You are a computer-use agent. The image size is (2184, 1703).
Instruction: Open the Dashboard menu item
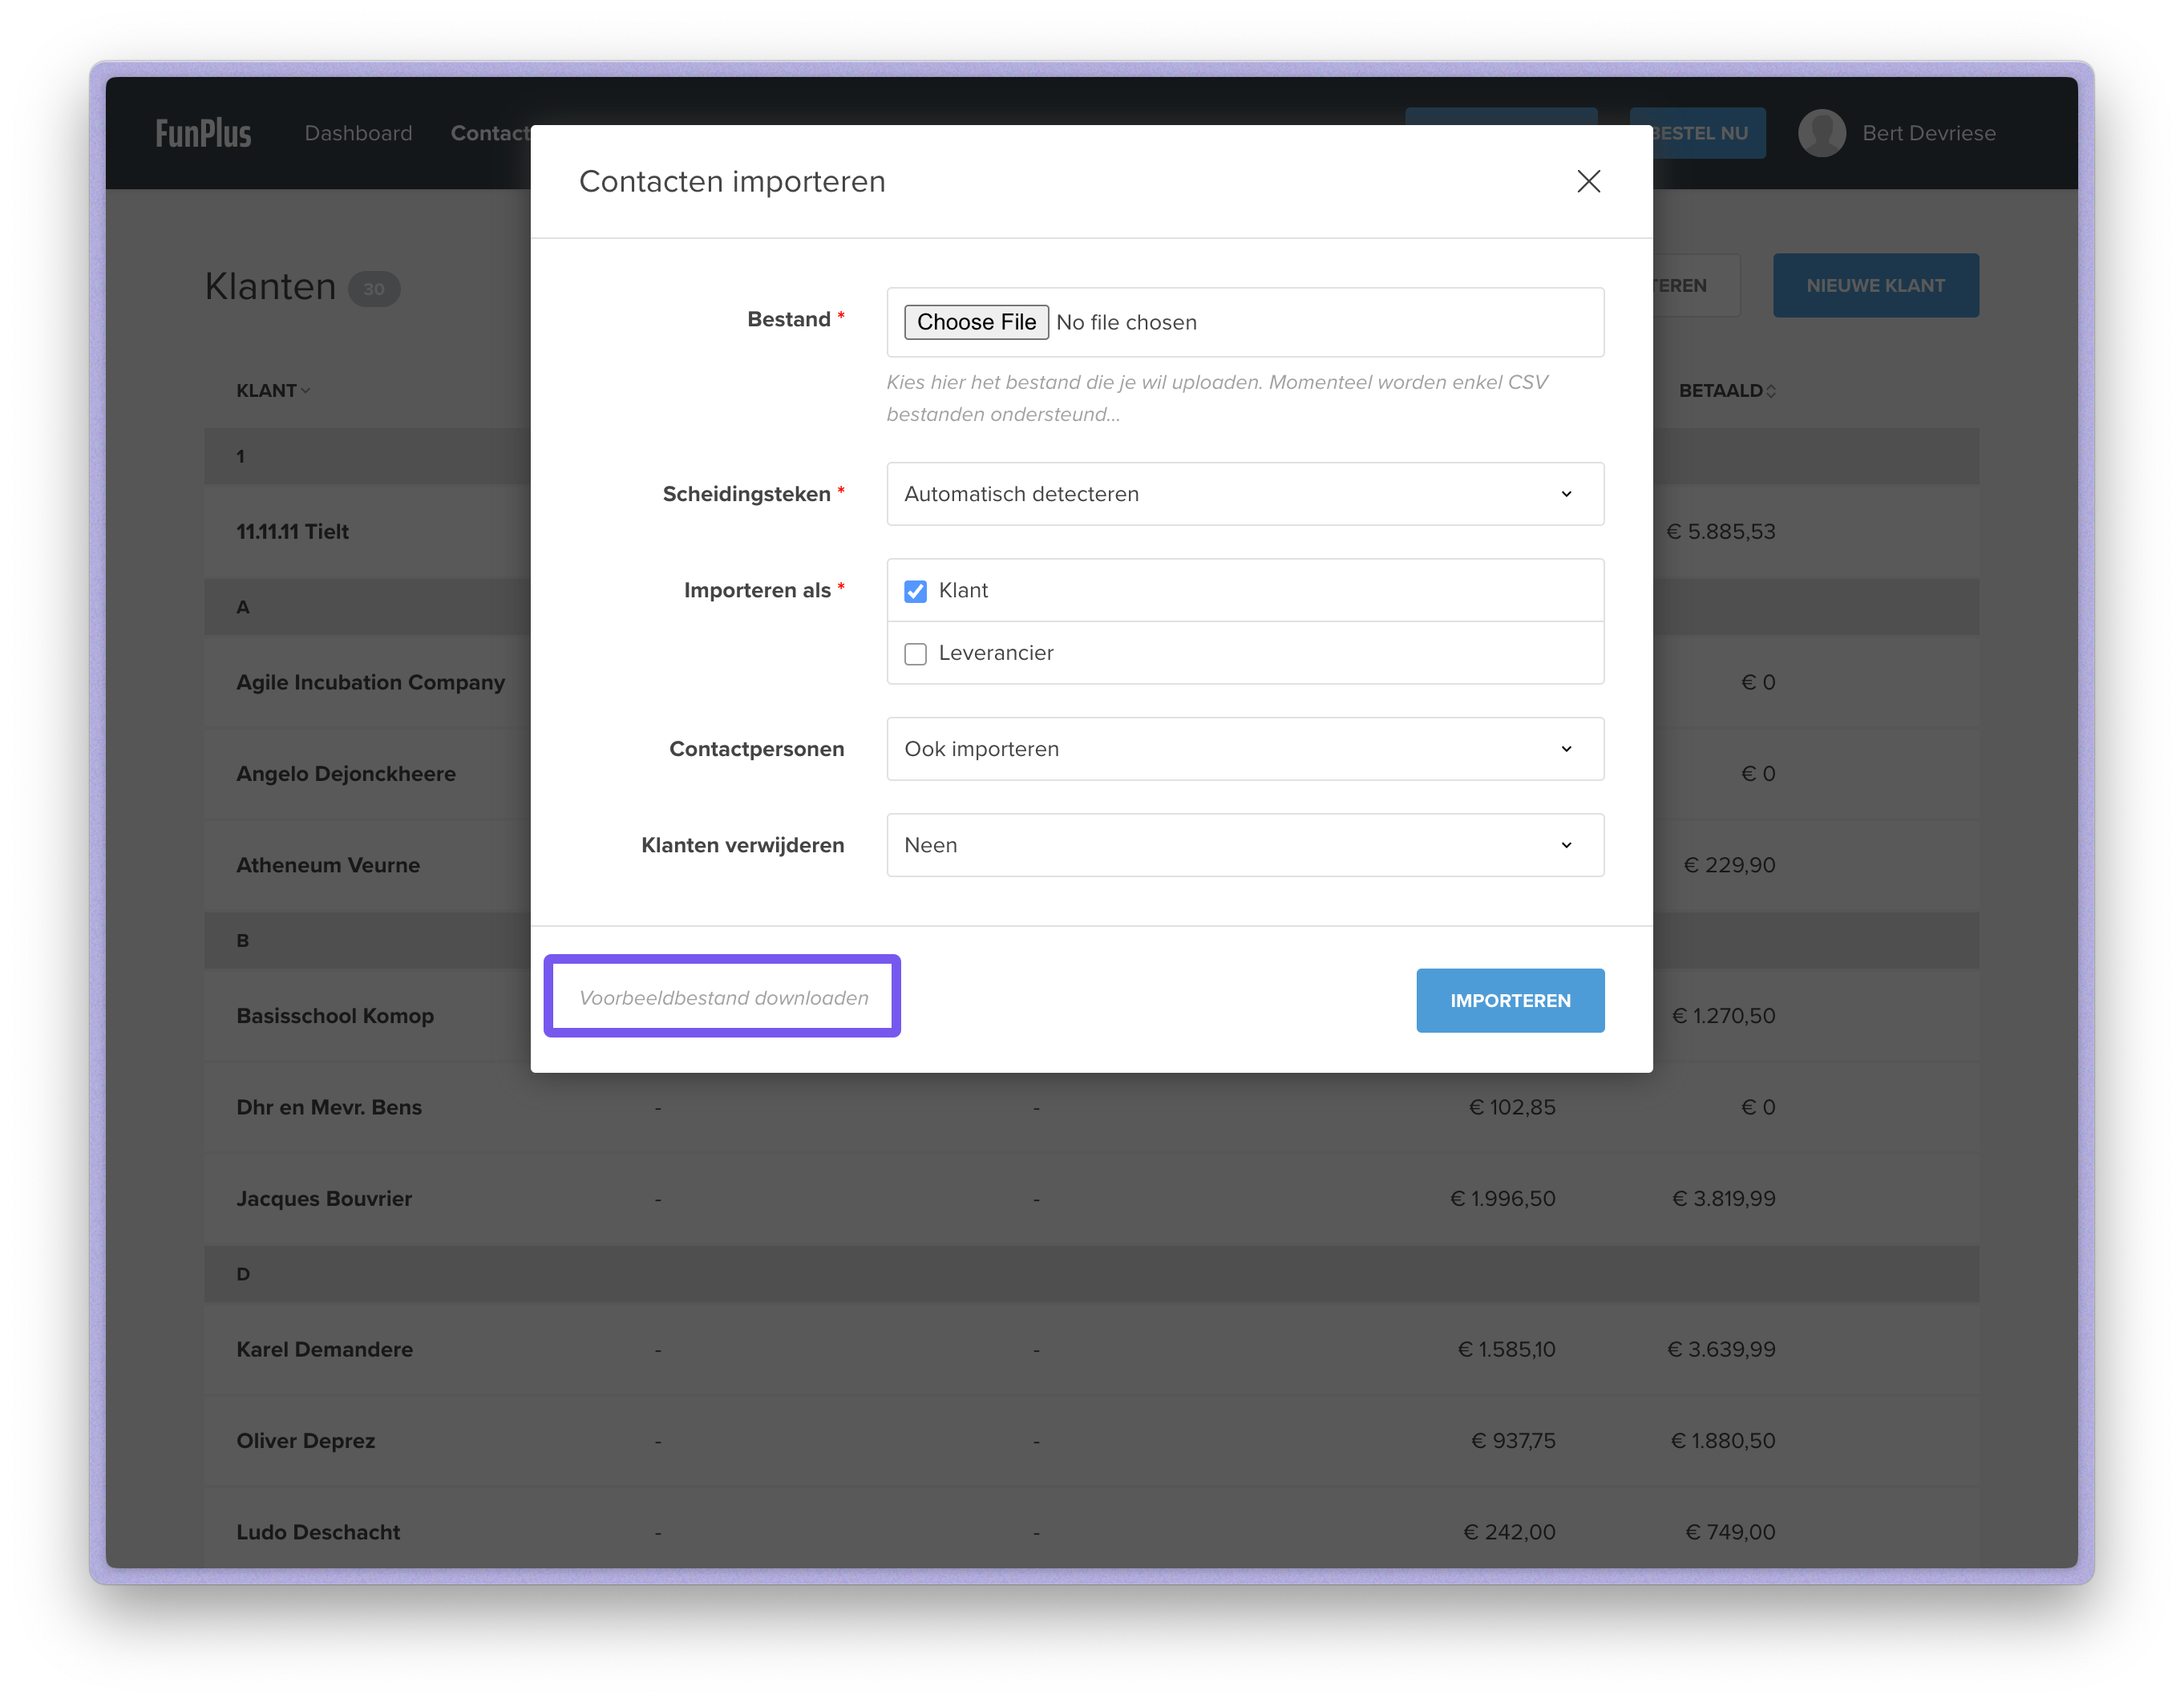[358, 133]
